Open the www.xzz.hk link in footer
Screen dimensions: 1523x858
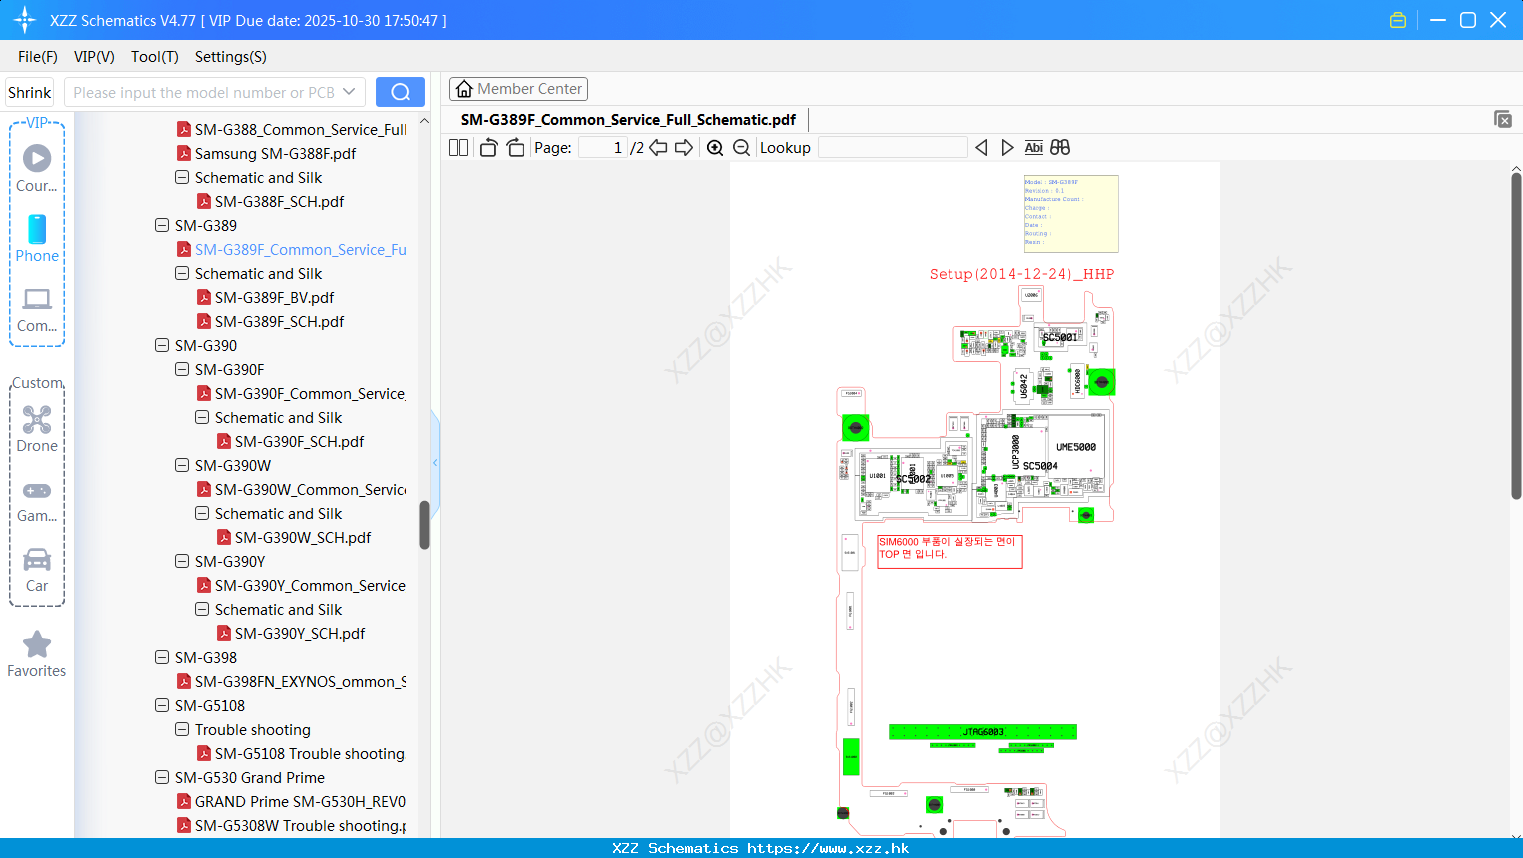coord(828,848)
